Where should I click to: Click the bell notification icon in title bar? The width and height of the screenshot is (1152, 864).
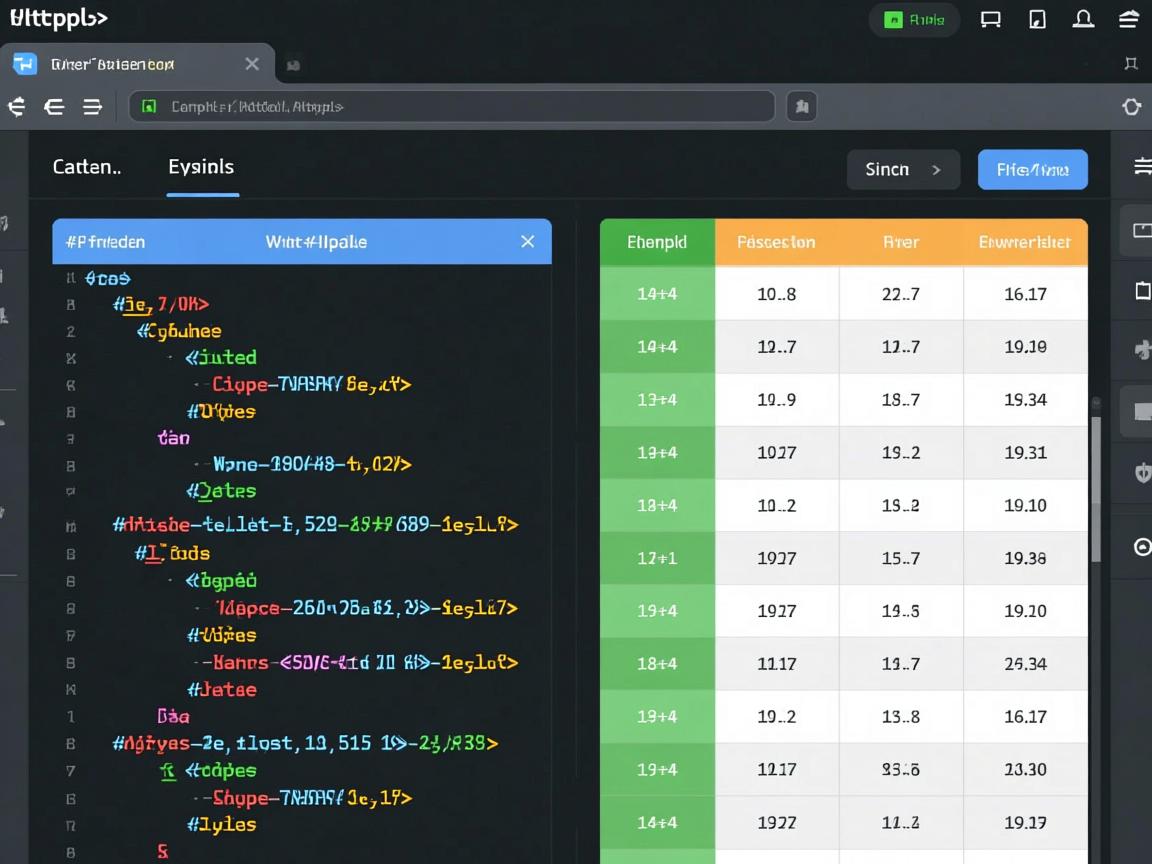(x=1083, y=19)
